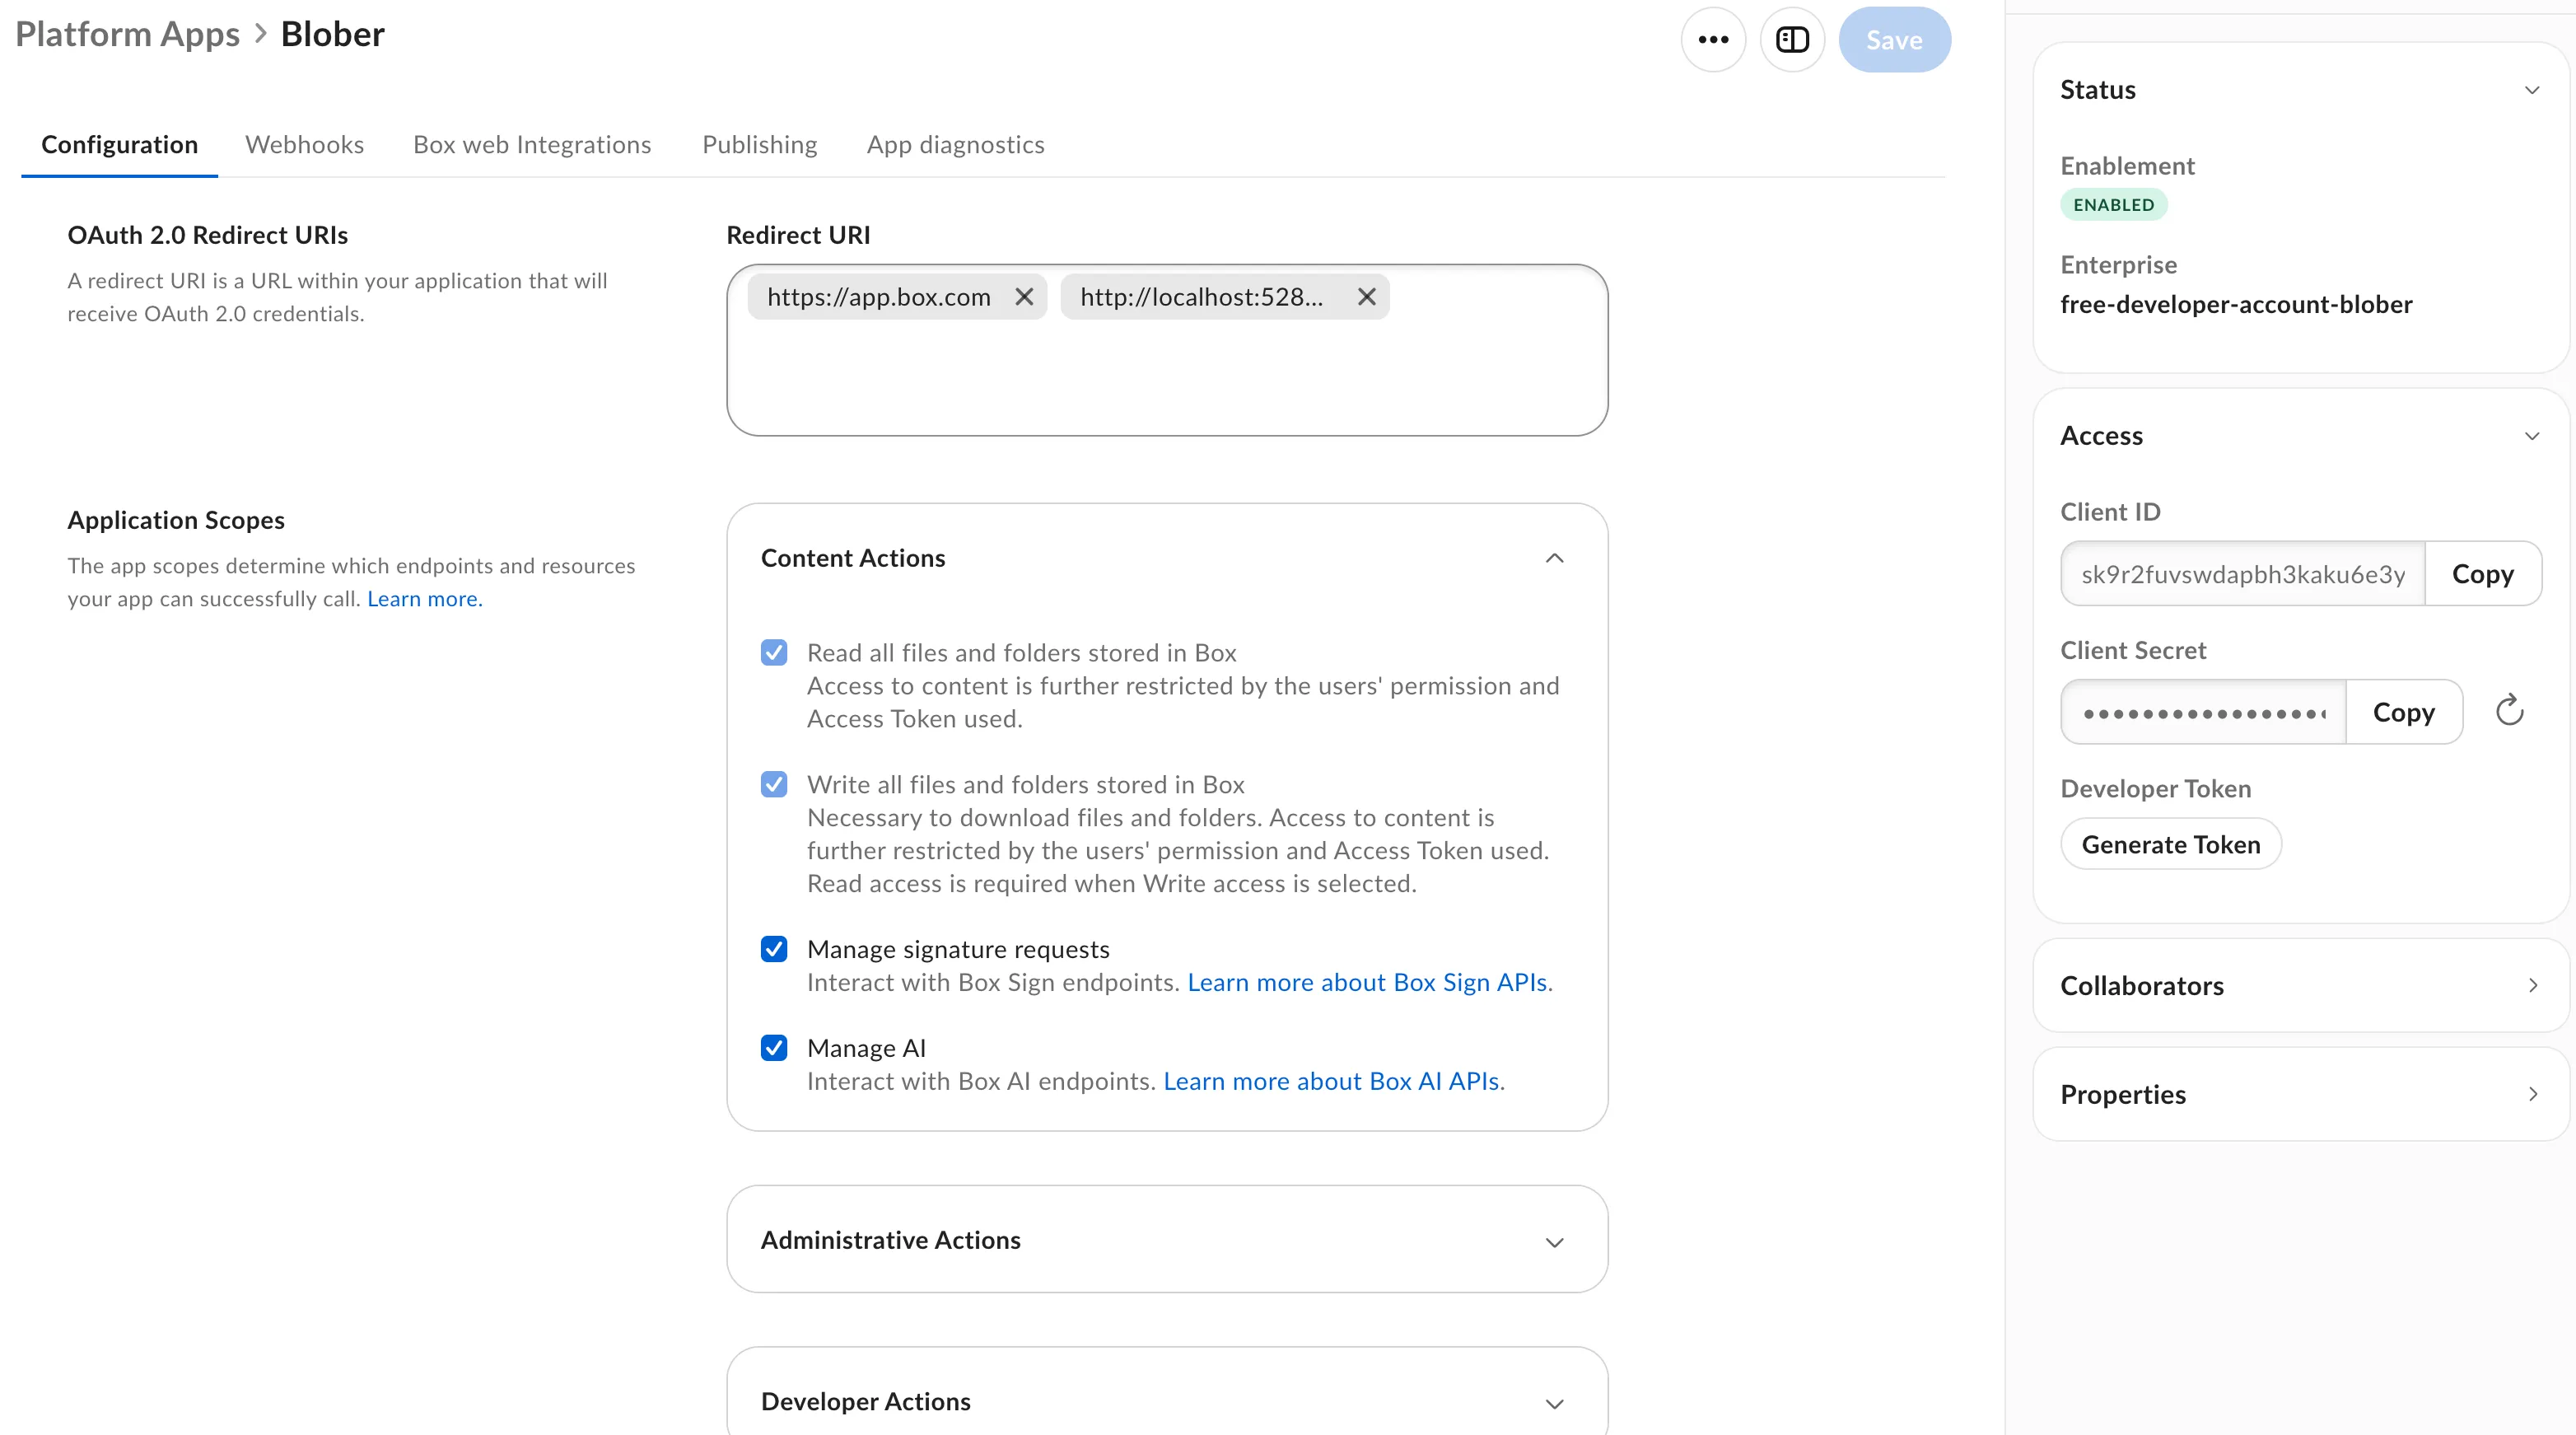Remove the https://app.box.com redirect URI
Viewport: 2576px width, 1435px height.
coord(1024,297)
